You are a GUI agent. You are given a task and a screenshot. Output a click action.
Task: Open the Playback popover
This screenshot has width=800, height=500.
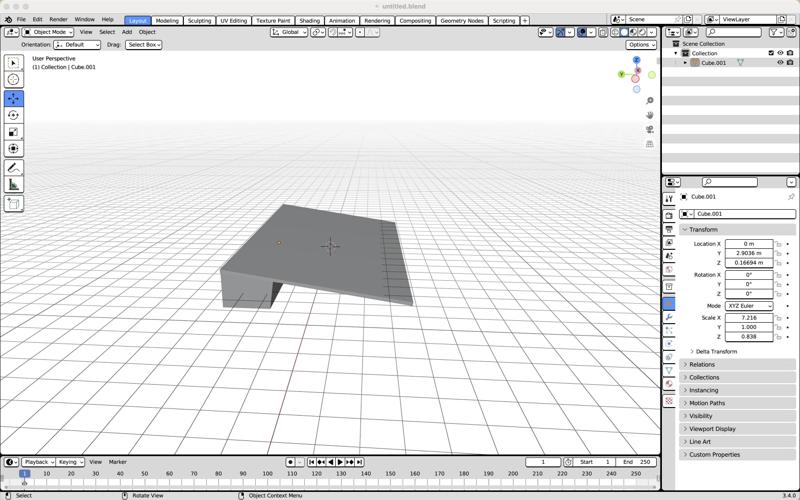pyautogui.click(x=38, y=462)
